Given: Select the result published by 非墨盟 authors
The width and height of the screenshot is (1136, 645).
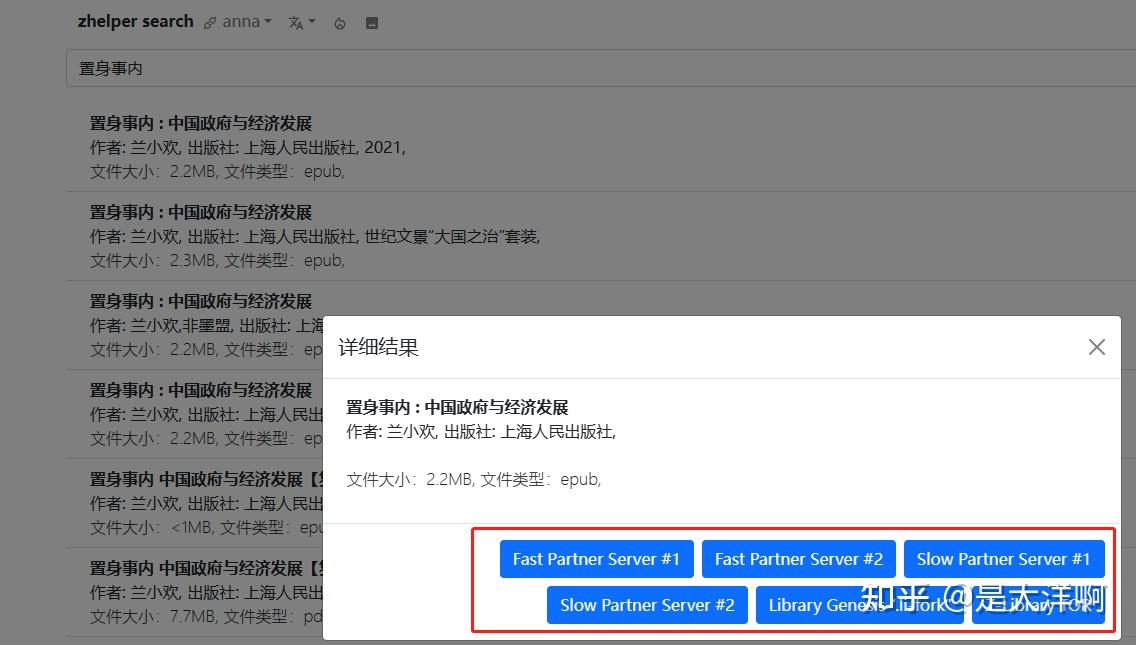Looking at the screenshot, I should click(x=199, y=300).
